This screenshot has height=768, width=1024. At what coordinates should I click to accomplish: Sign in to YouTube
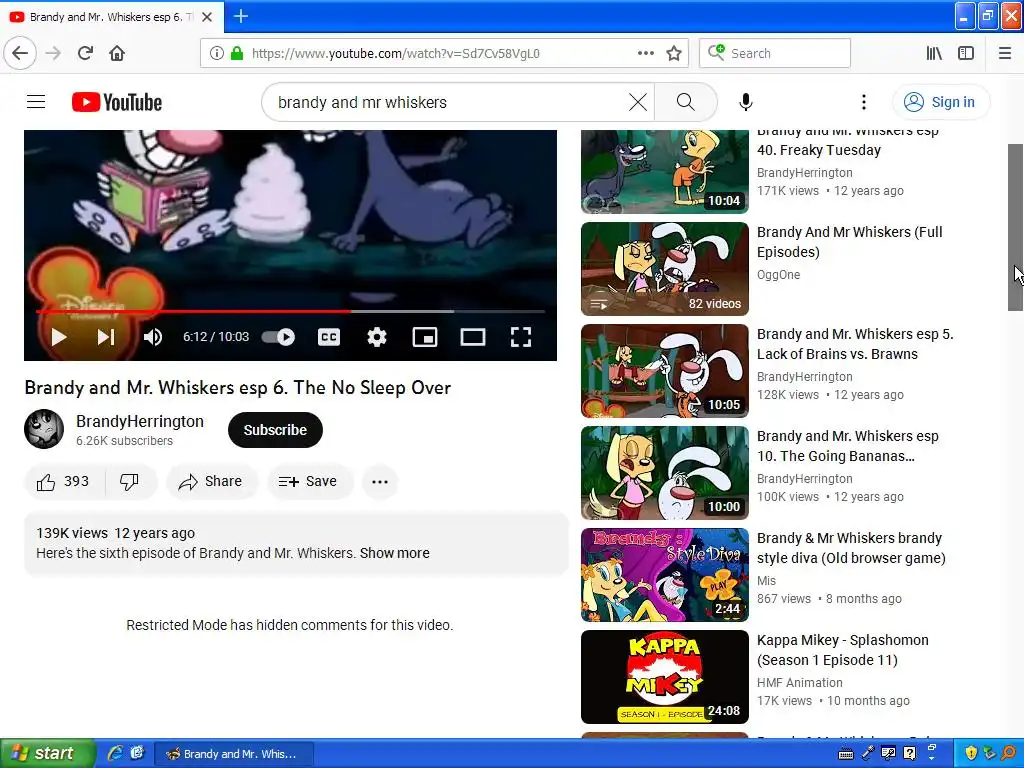[940, 102]
